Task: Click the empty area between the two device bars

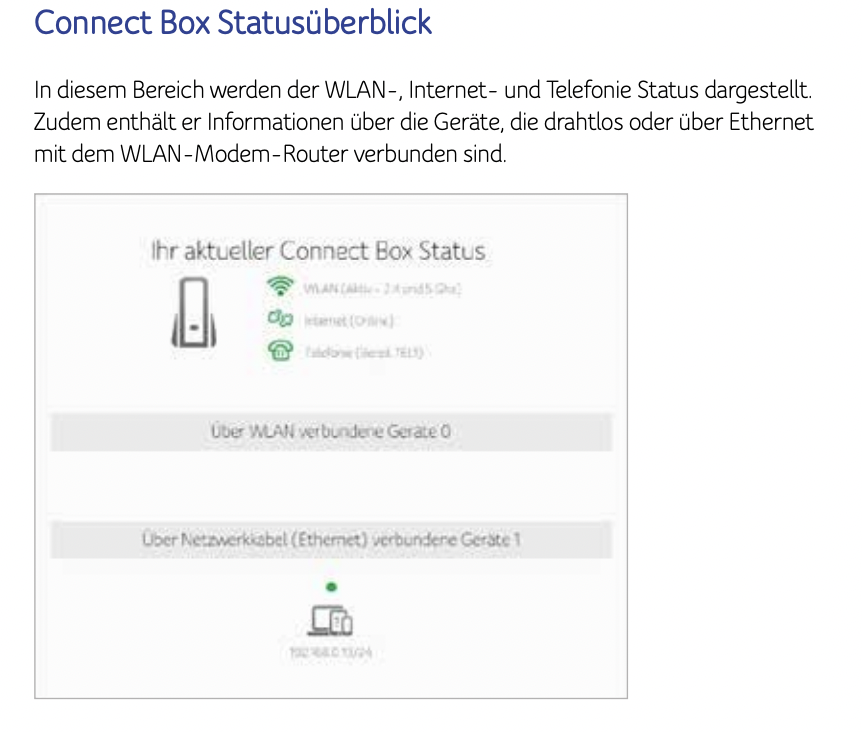Action: 331,486
